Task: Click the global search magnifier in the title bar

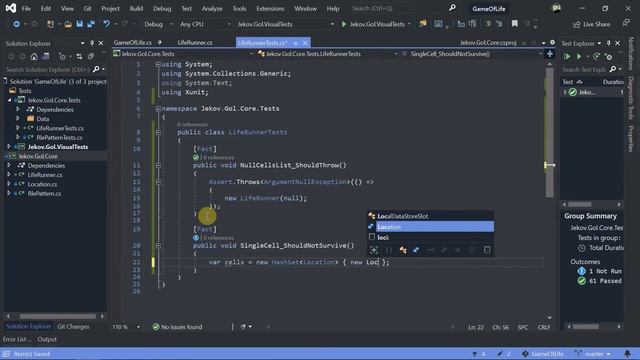Action: 452,8
